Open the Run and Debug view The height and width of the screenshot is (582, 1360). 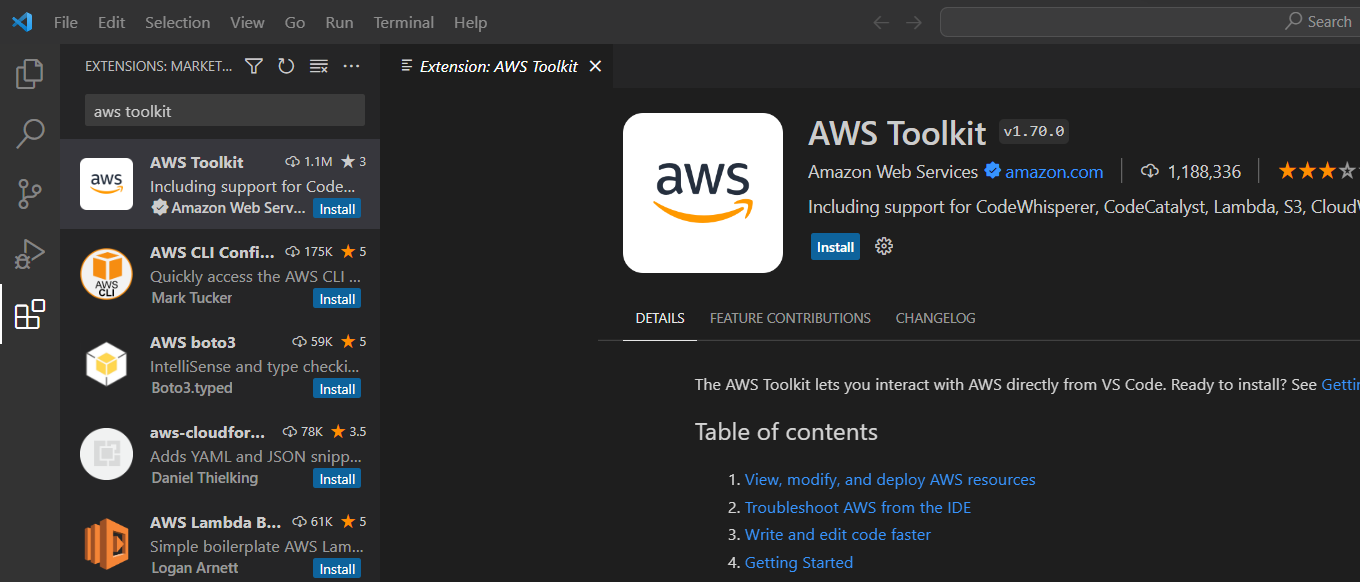pyautogui.click(x=30, y=254)
